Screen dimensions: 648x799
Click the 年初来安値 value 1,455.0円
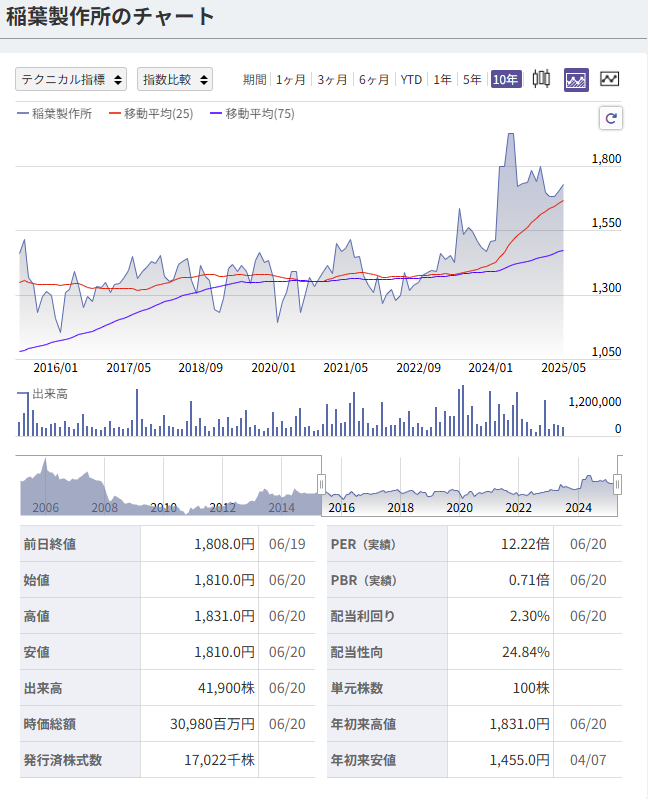[520, 760]
